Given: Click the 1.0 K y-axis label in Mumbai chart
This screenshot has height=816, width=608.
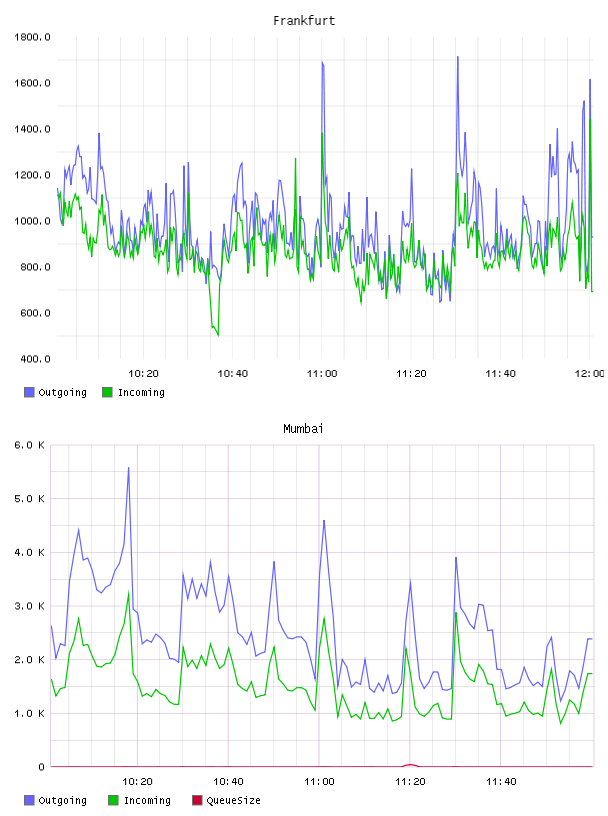Looking at the screenshot, I should 29,713.
